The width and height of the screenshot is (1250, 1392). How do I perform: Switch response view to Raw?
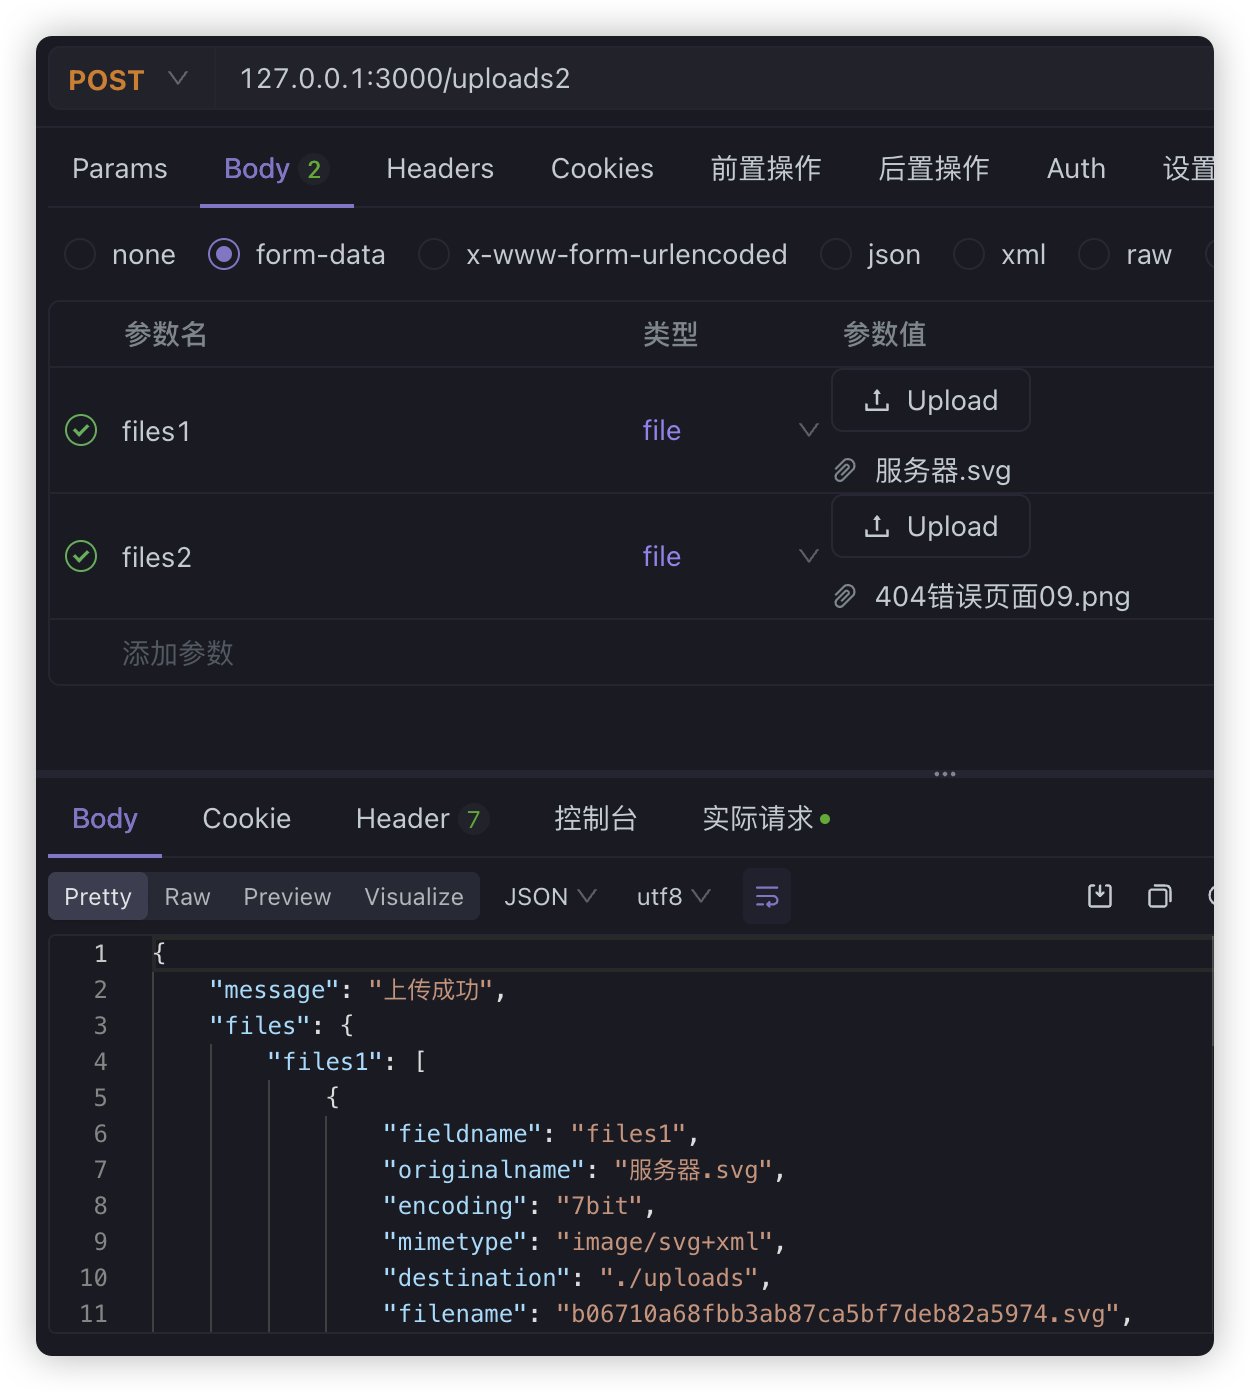187,896
